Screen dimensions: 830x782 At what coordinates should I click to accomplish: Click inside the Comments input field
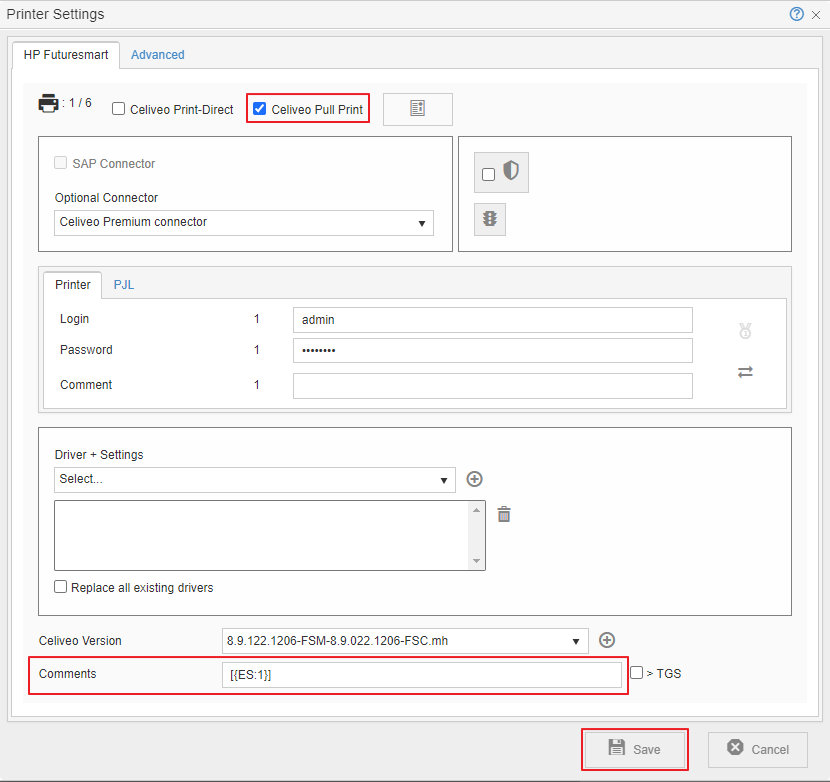(420, 674)
